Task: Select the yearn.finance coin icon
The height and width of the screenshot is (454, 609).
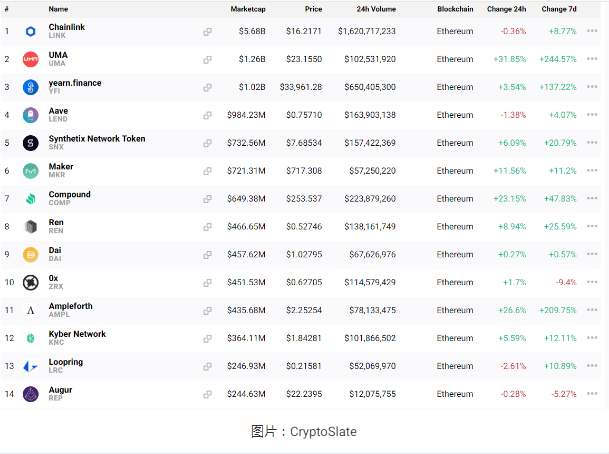Action: 30,88
